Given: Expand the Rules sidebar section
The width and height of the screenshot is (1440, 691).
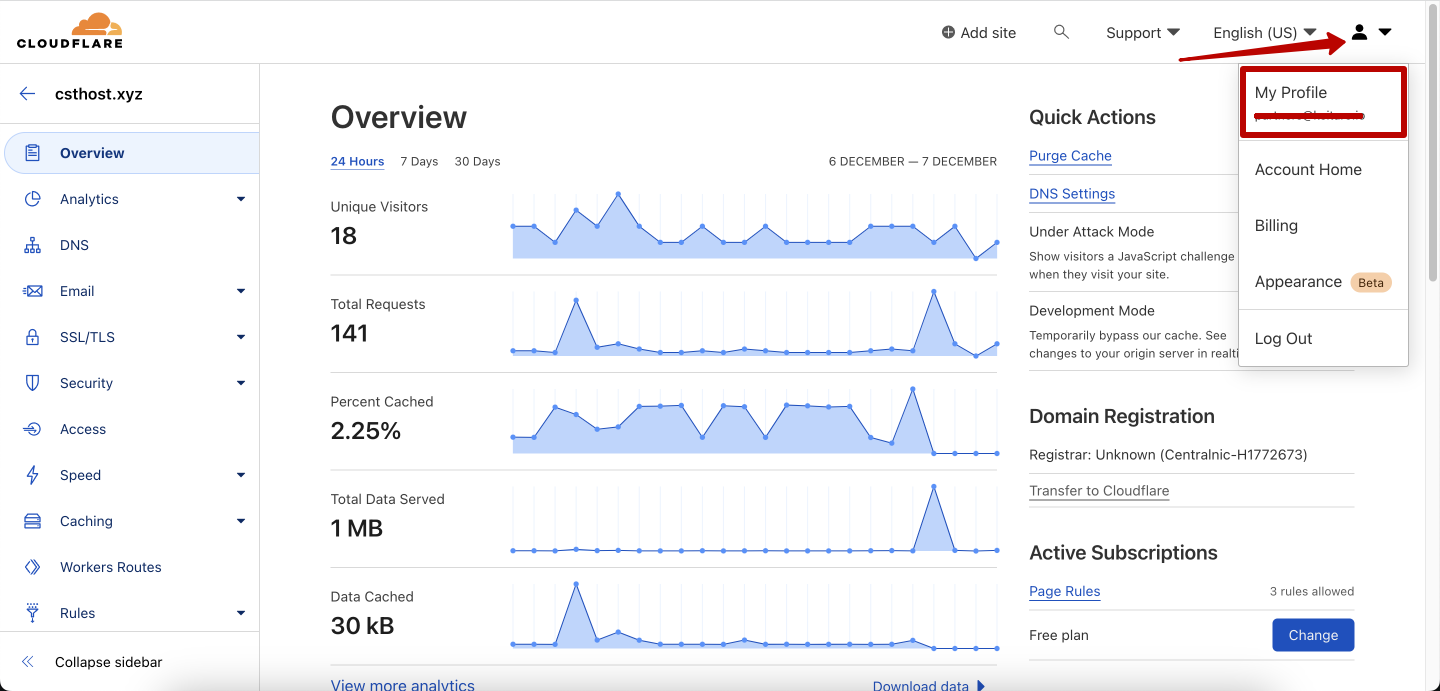Looking at the screenshot, I should point(241,613).
